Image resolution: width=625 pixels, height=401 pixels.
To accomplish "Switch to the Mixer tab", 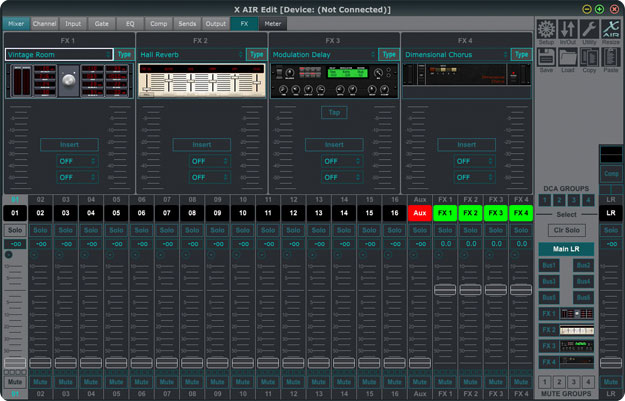I will pyautogui.click(x=16, y=24).
